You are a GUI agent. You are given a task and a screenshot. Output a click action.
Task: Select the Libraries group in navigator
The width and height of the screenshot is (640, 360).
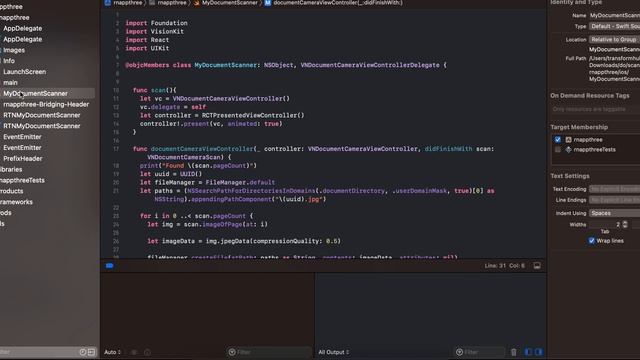[11, 169]
